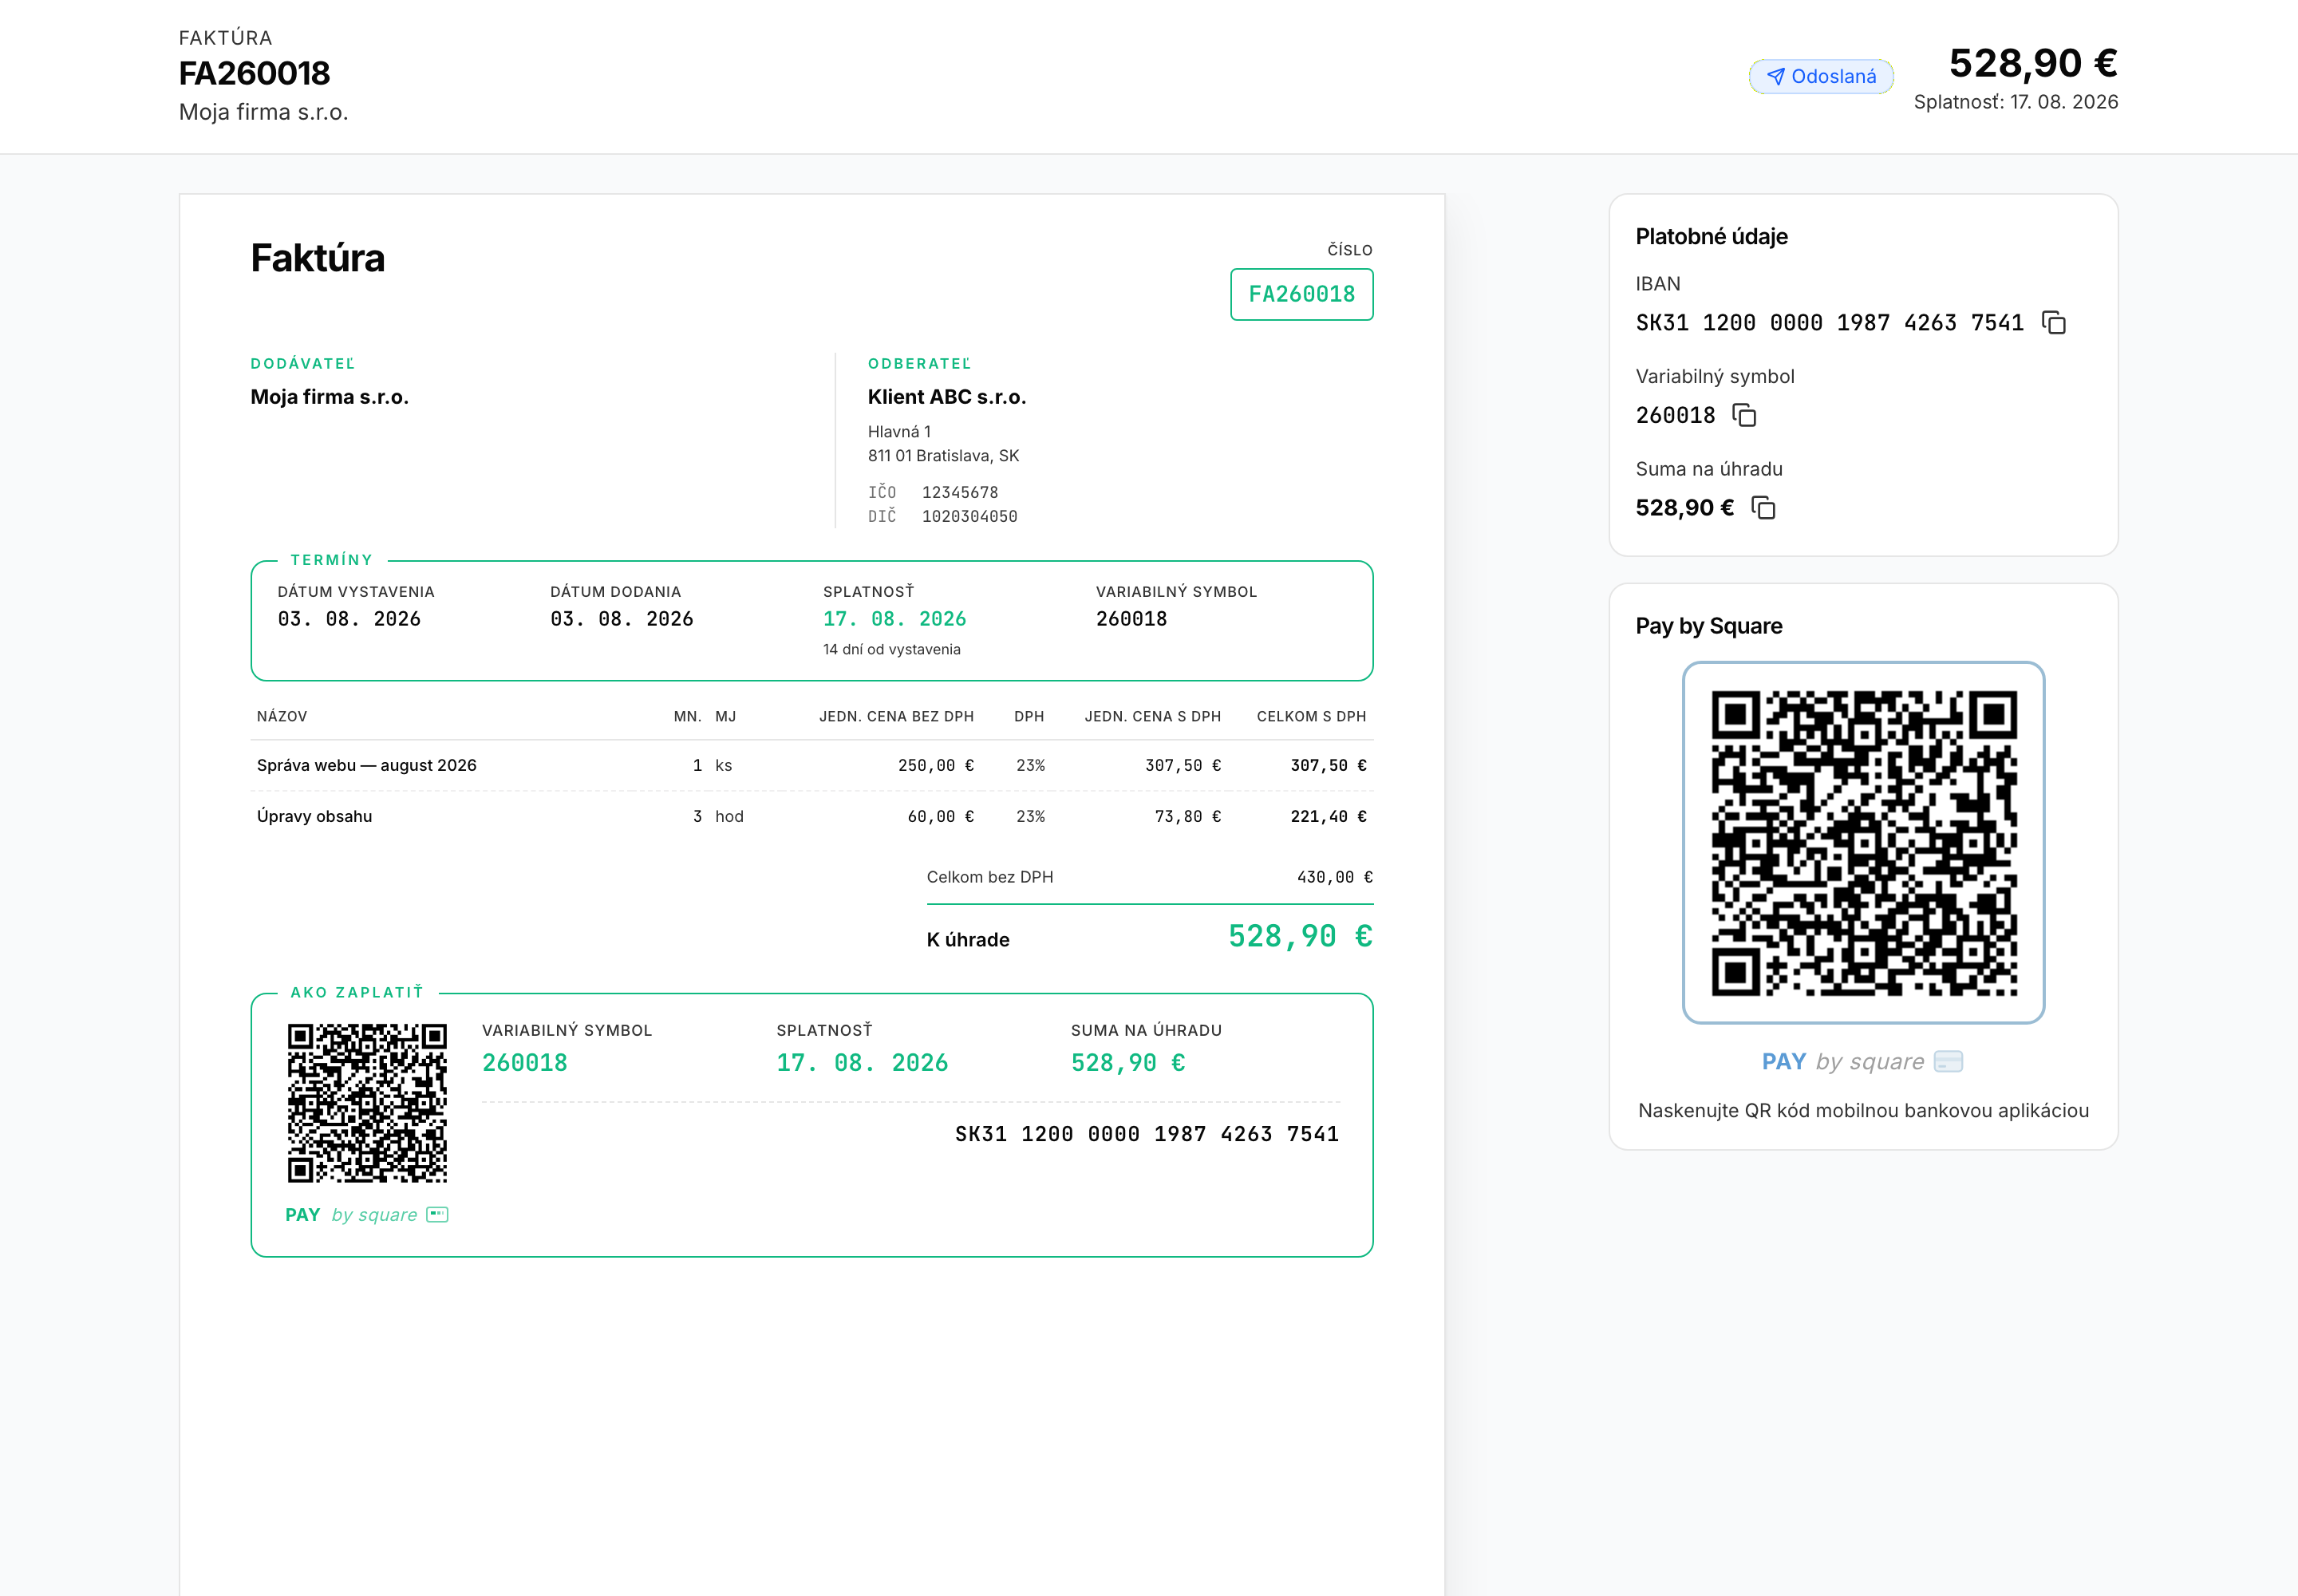Click the Suma na úhradu value in Ako zaplatiť
This screenshot has height=1596, width=2298.
coord(1128,1063)
